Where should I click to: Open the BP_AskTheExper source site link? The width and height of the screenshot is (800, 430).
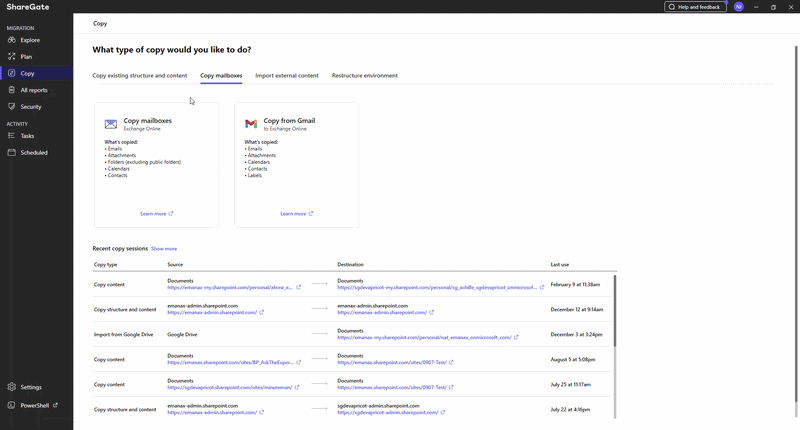[231, 363]
